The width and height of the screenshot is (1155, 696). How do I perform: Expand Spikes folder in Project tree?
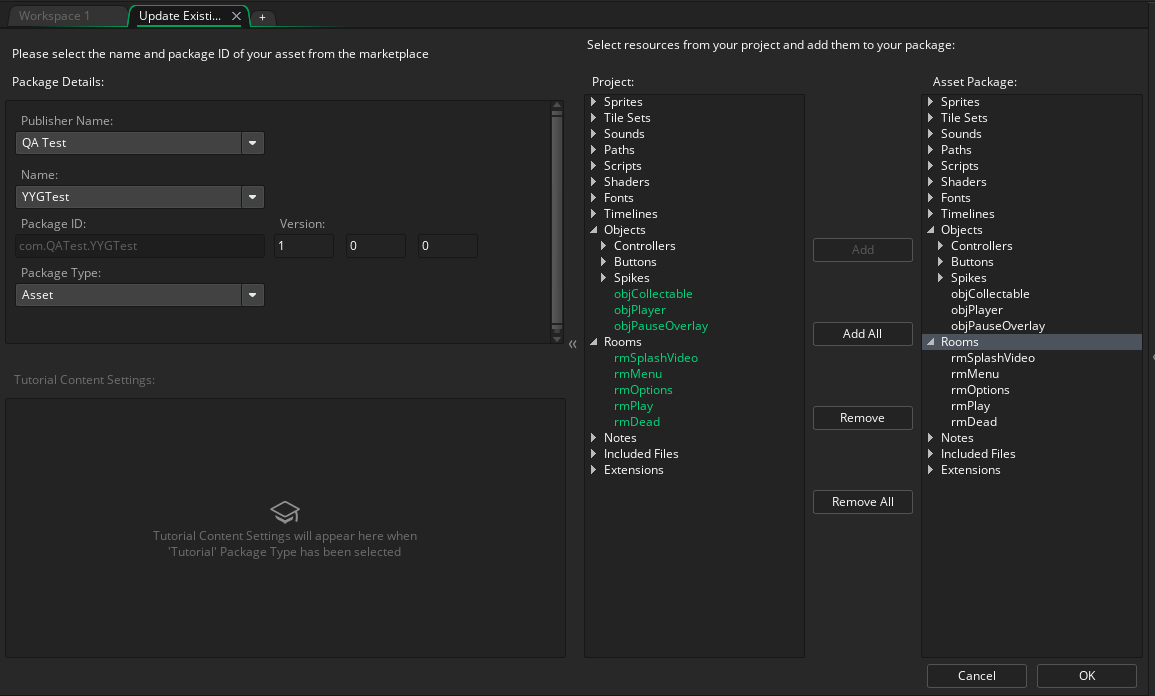(604, 278)
